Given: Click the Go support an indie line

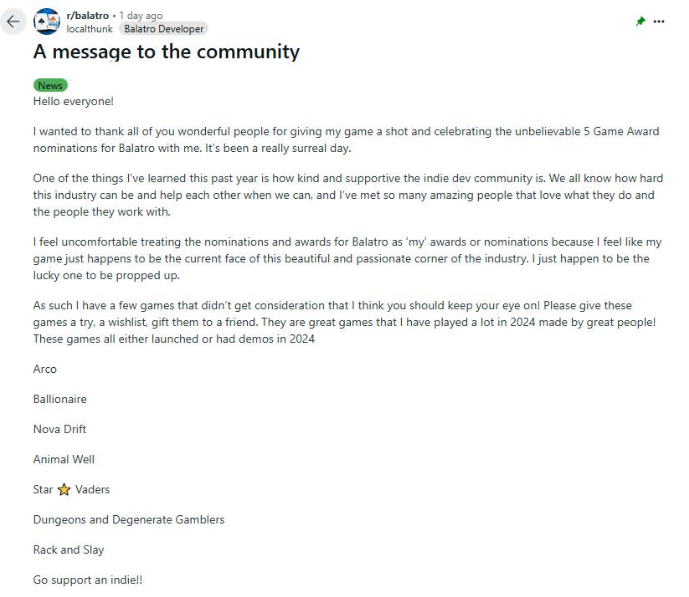Looking at the screenshot, I should click(x=88, y=580).
